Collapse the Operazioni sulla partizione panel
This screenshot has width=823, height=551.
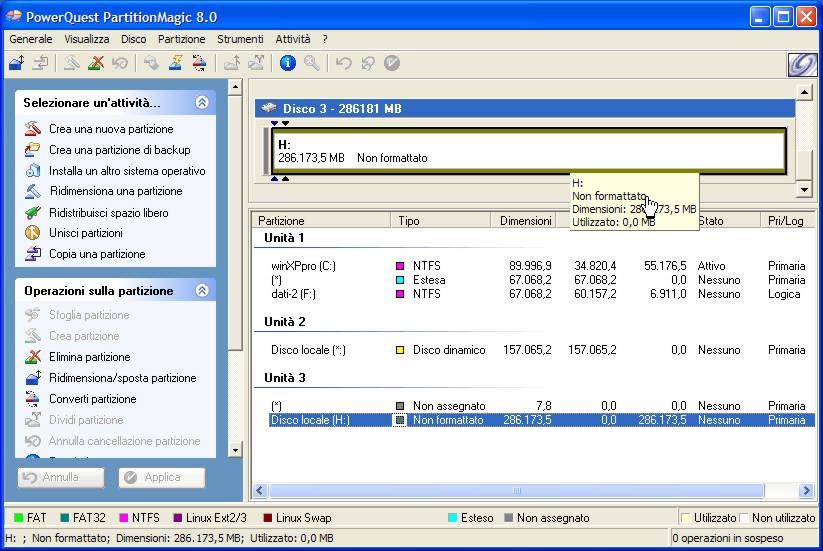202,290
